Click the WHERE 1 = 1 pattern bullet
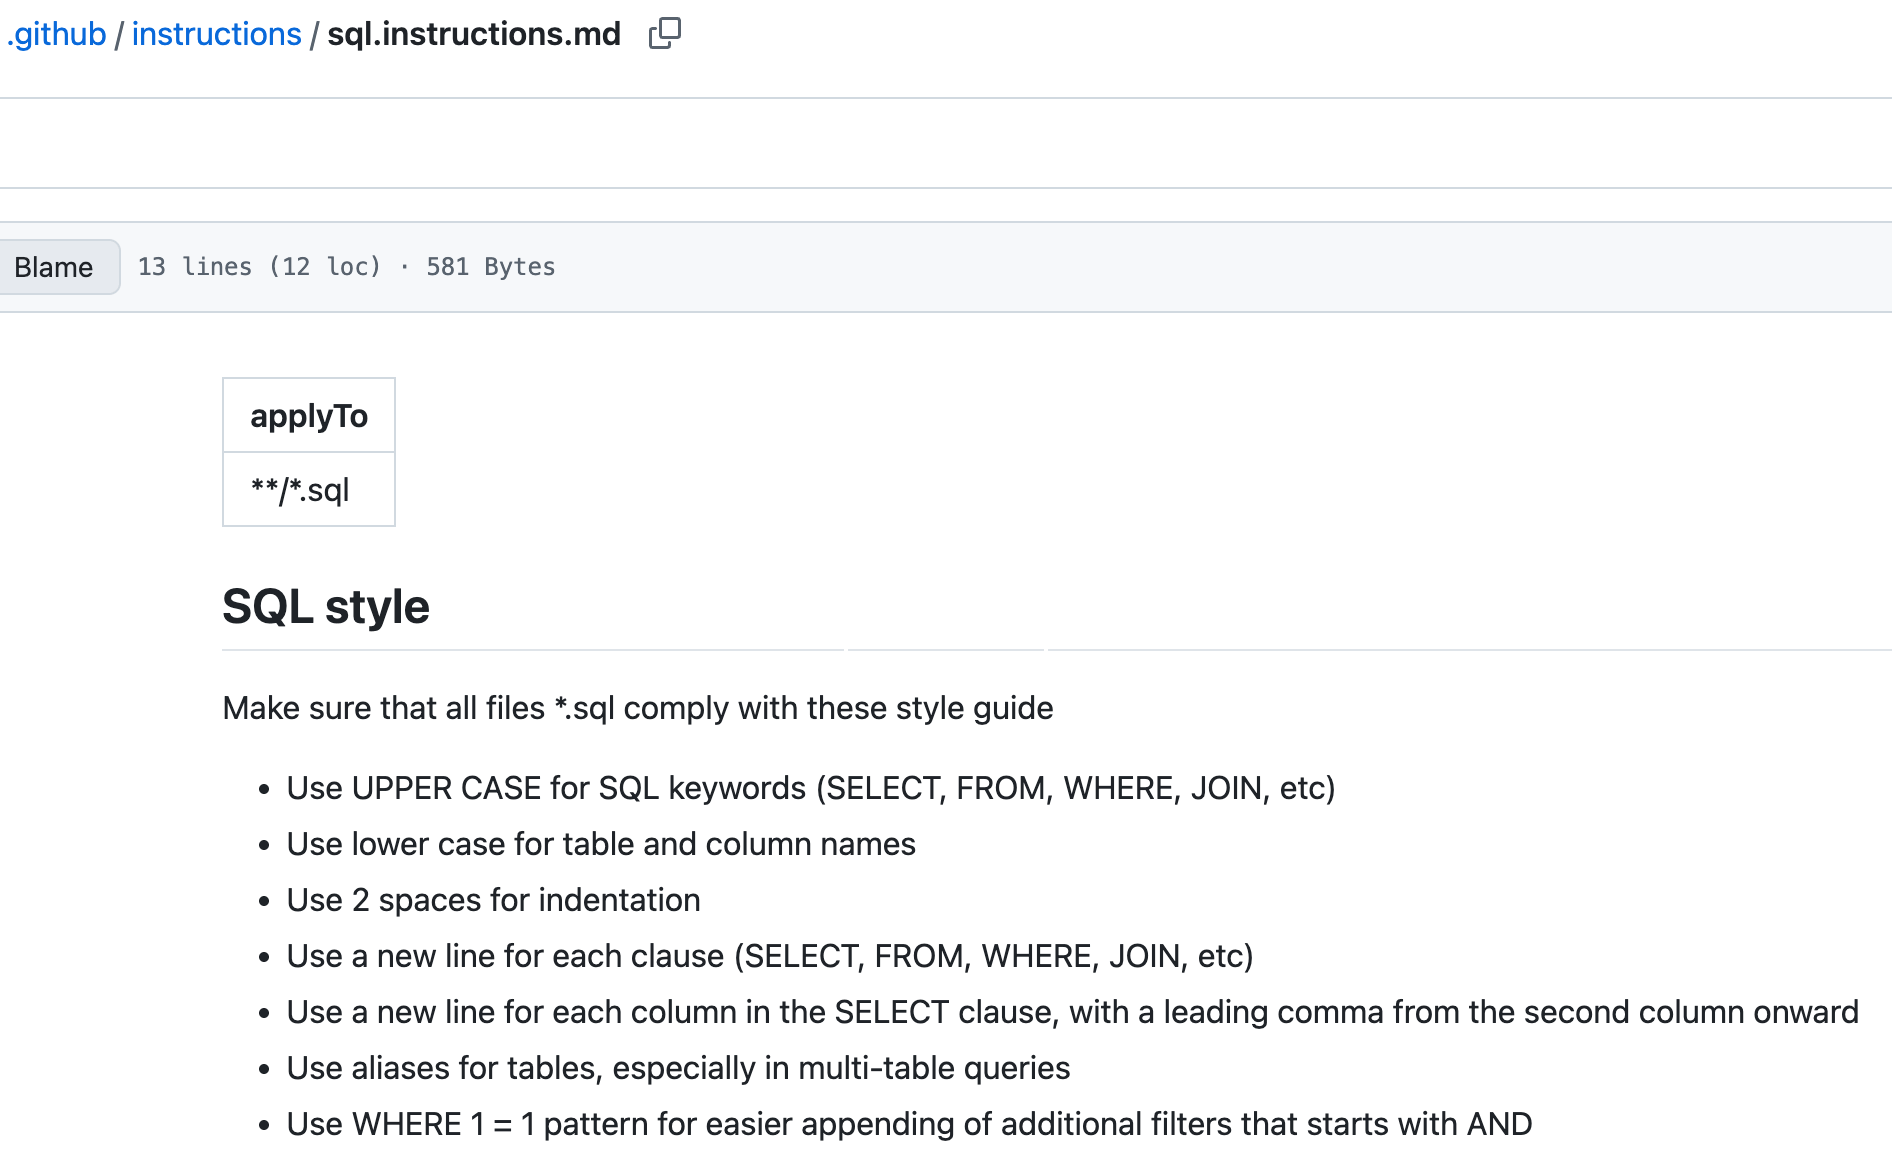 pos(909,1124)
